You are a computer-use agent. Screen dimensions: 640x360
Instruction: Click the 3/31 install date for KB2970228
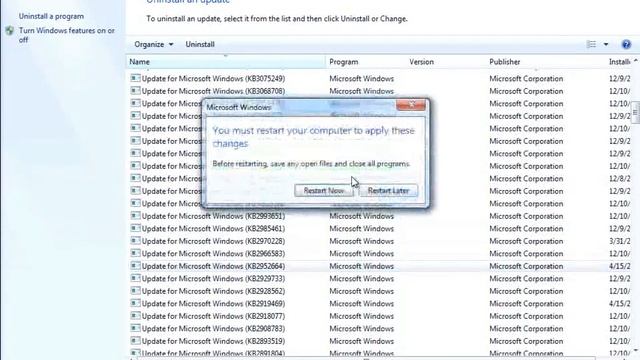(620, 241)
